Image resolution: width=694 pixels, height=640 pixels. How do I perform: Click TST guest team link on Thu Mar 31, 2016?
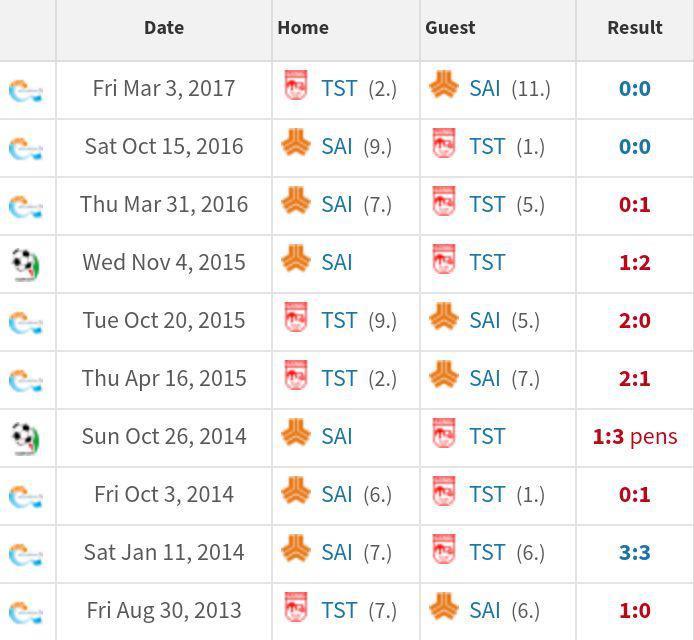[487, 205]
